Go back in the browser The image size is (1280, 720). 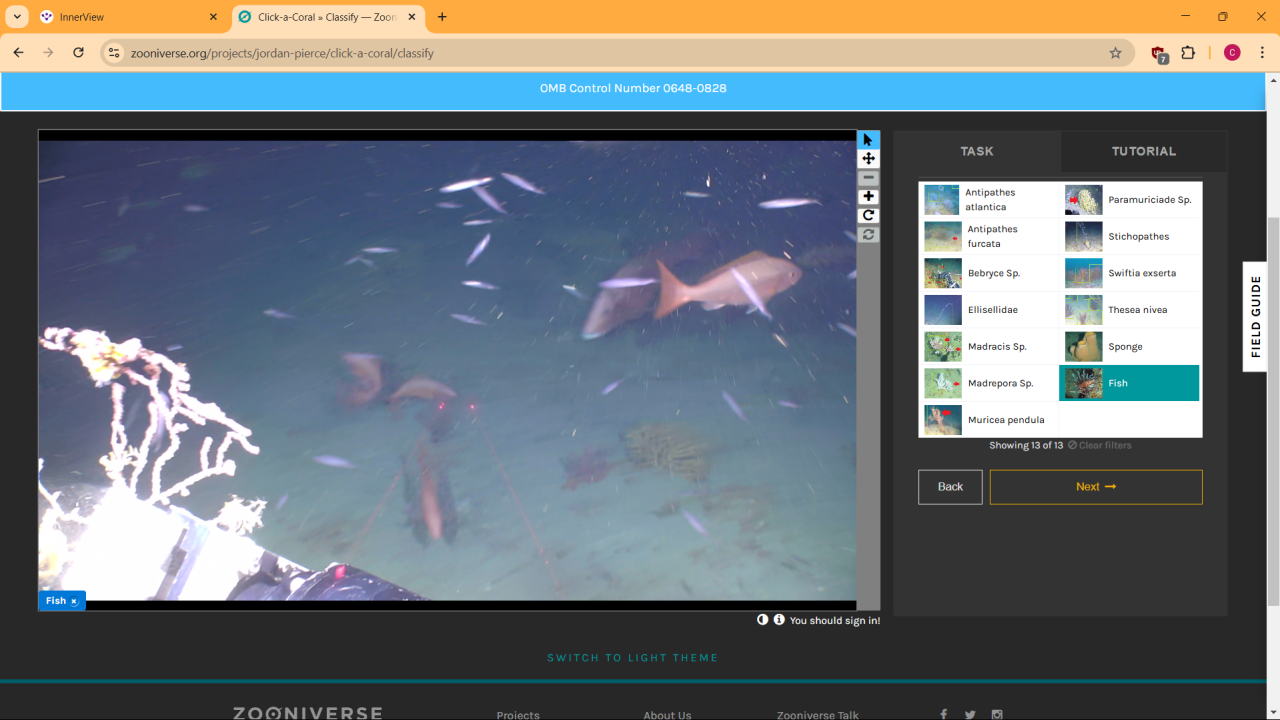(19, 53)
